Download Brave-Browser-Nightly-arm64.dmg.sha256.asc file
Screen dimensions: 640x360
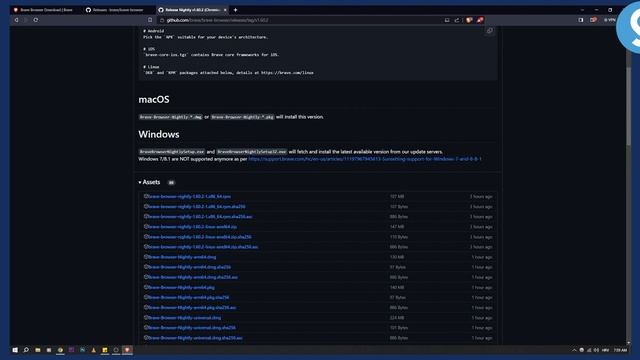coord(193,277)
